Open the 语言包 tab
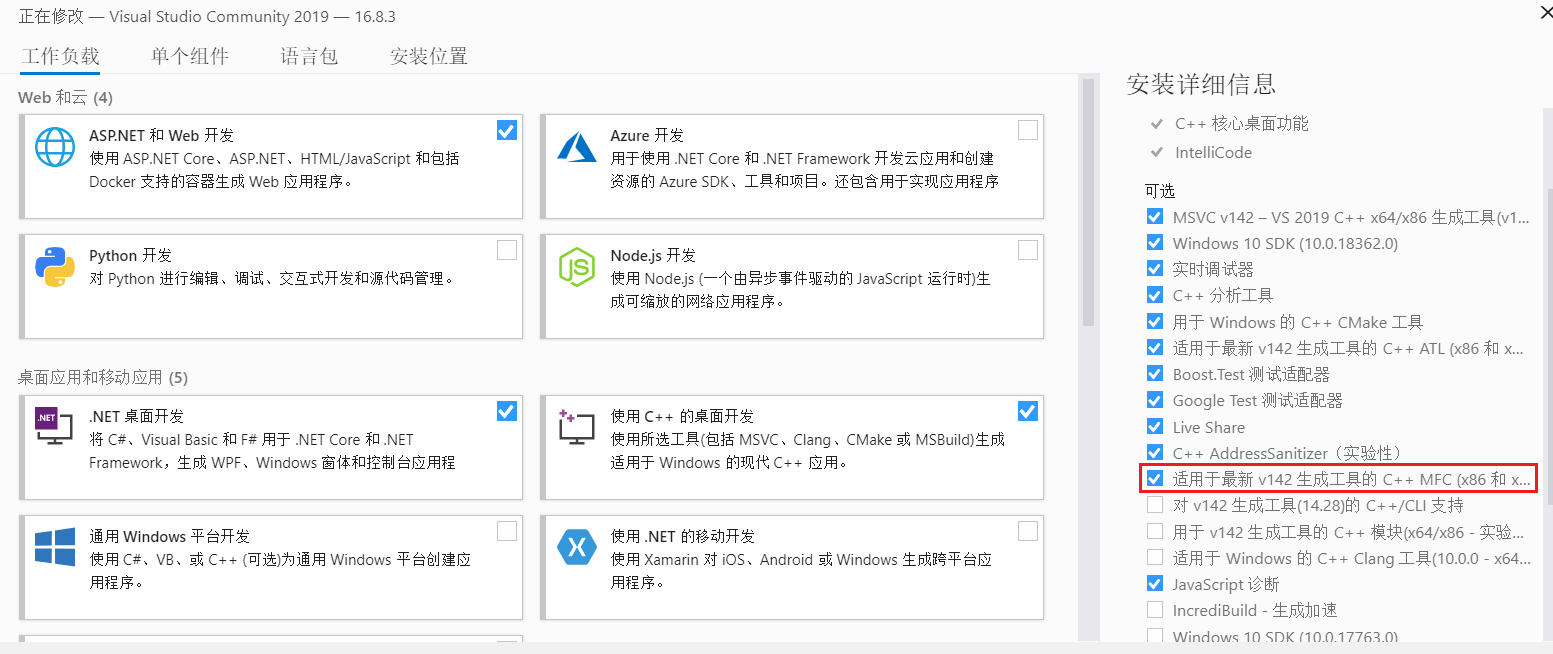Screen dimensions: 1553x654 click(x=309, y=56)
